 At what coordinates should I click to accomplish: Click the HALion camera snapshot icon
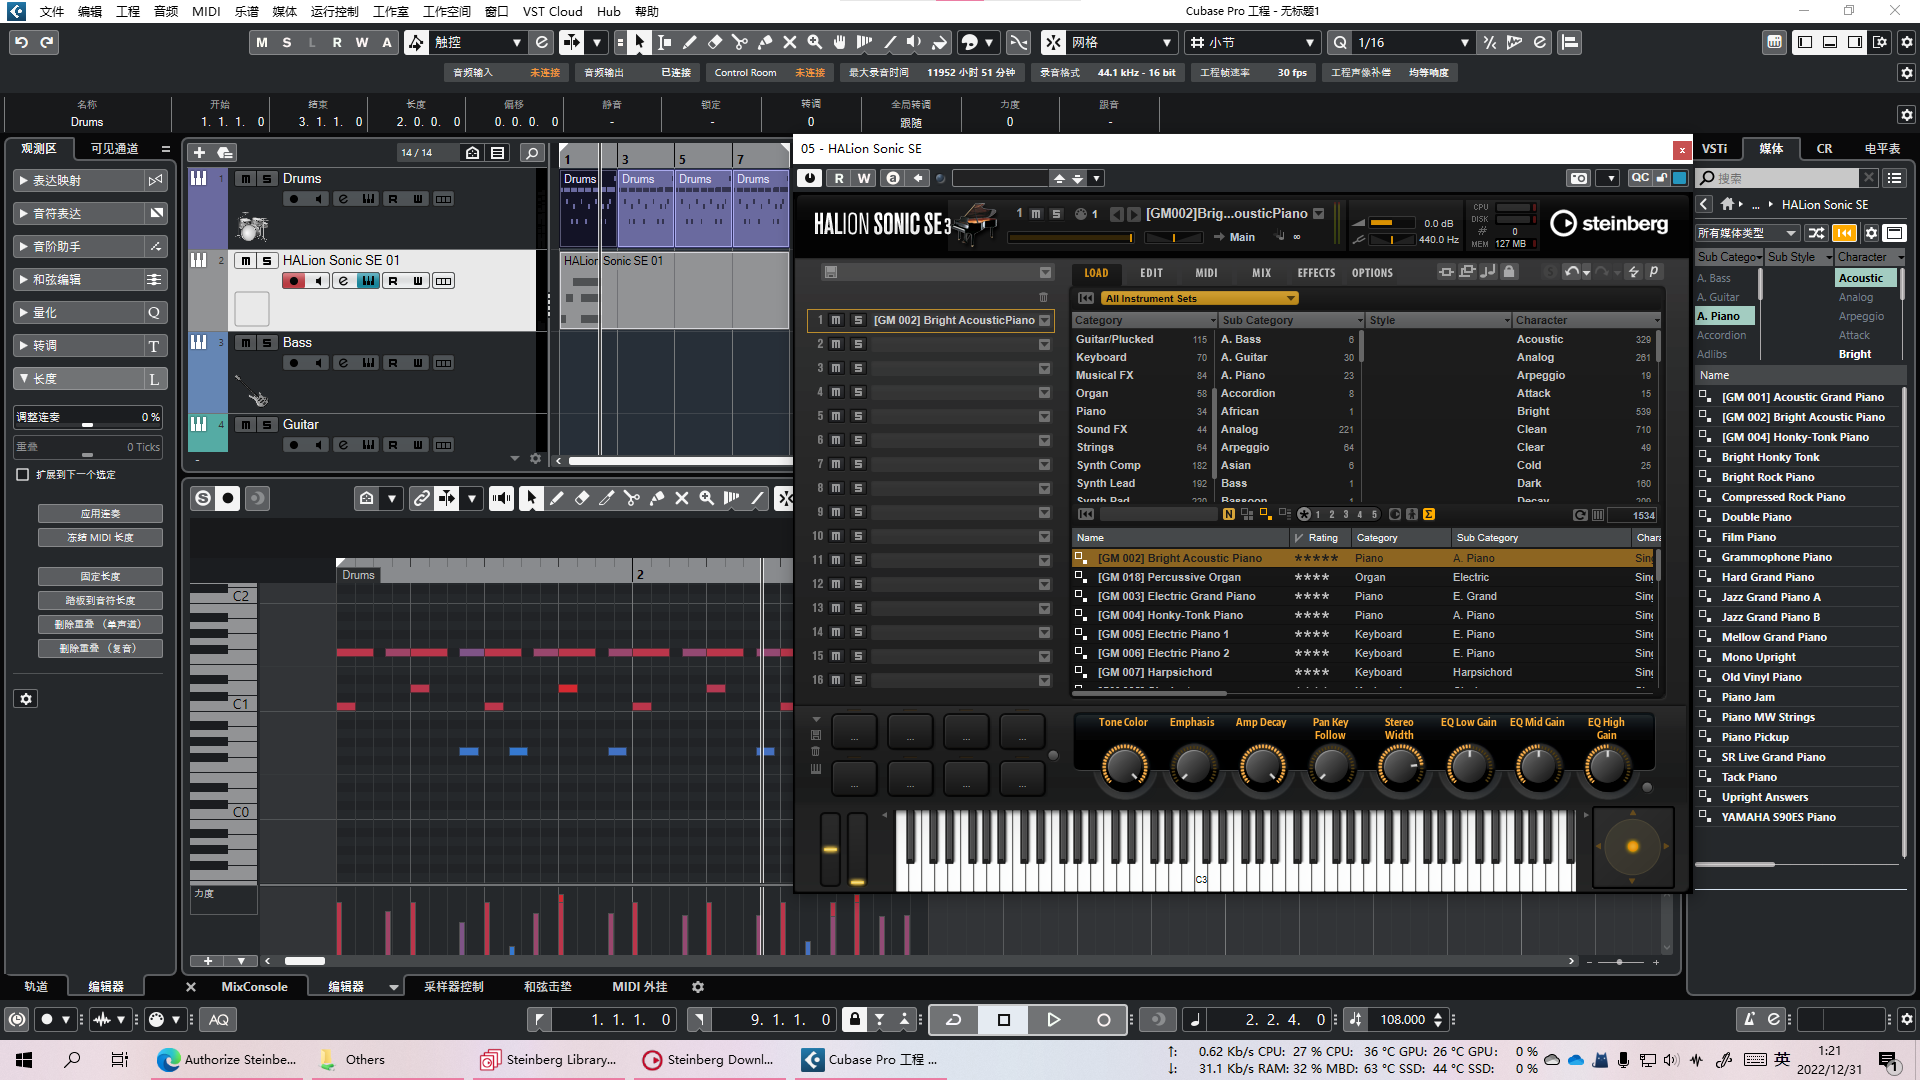pyautogui.click(x=1578, y=178)
